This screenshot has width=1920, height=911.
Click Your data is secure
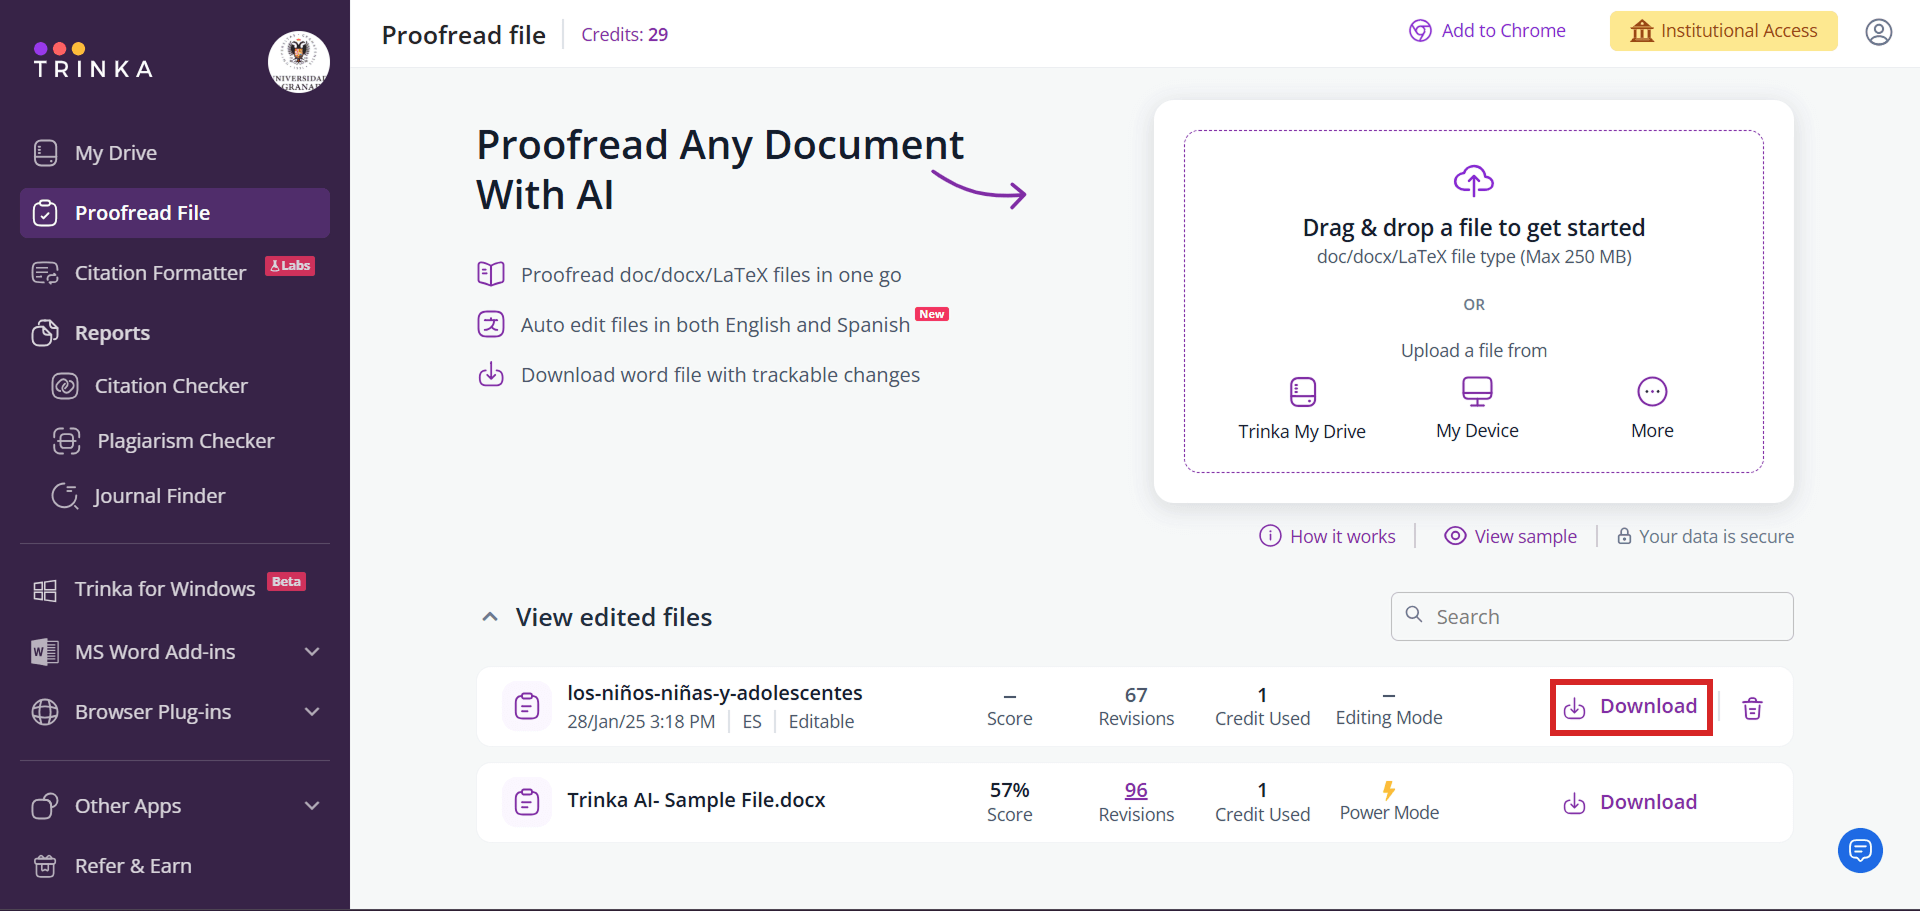pyautogui.click(x=1705, y=536)
